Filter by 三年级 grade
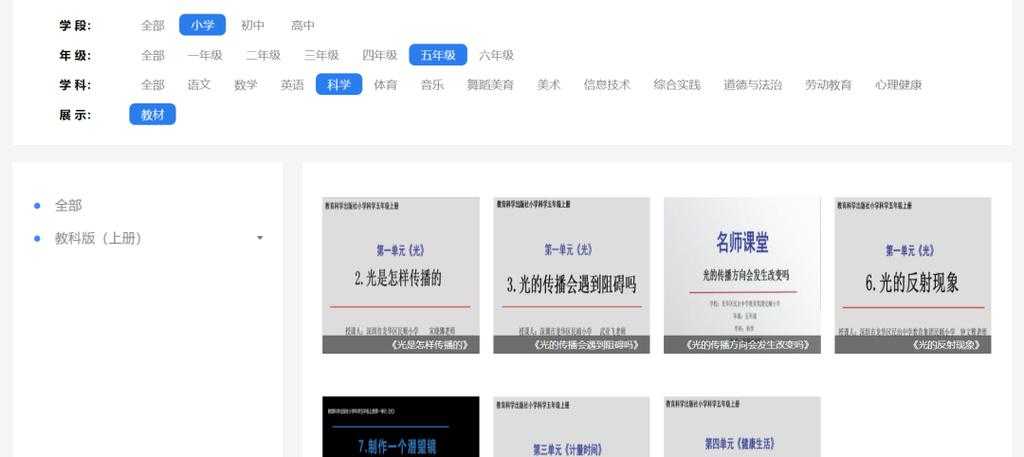The image size is (1024, 457). pos(321,55)
